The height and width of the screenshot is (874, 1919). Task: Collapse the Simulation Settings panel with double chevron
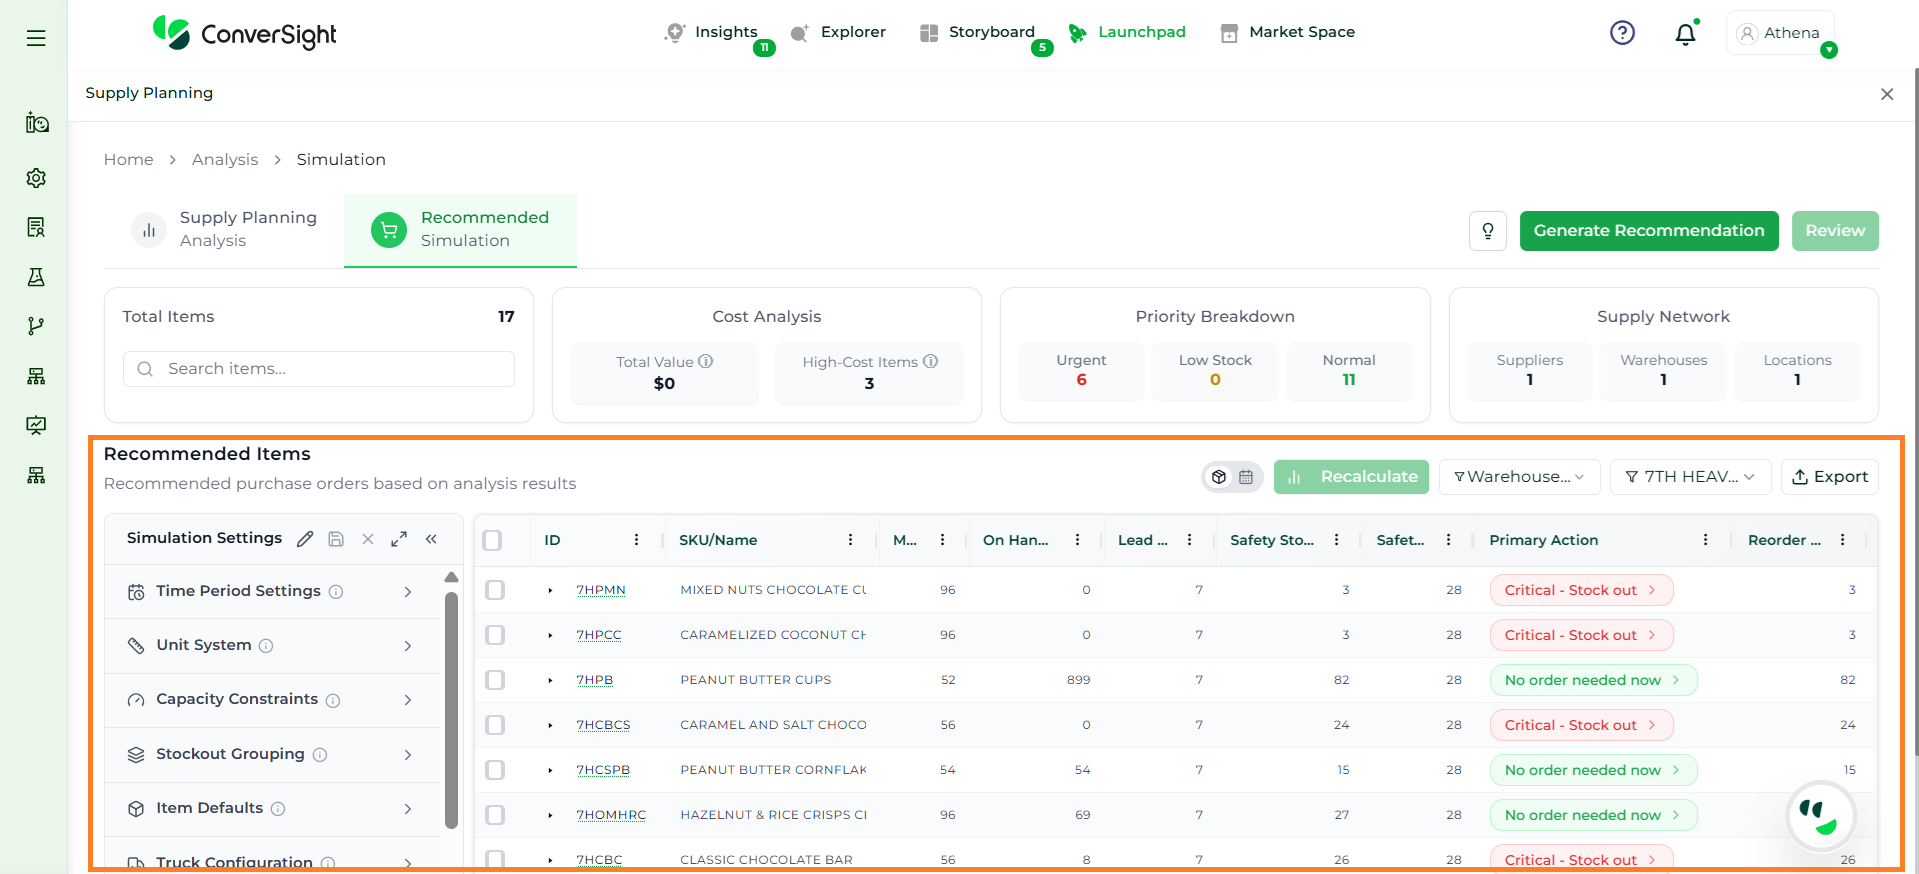pos(431,539)
